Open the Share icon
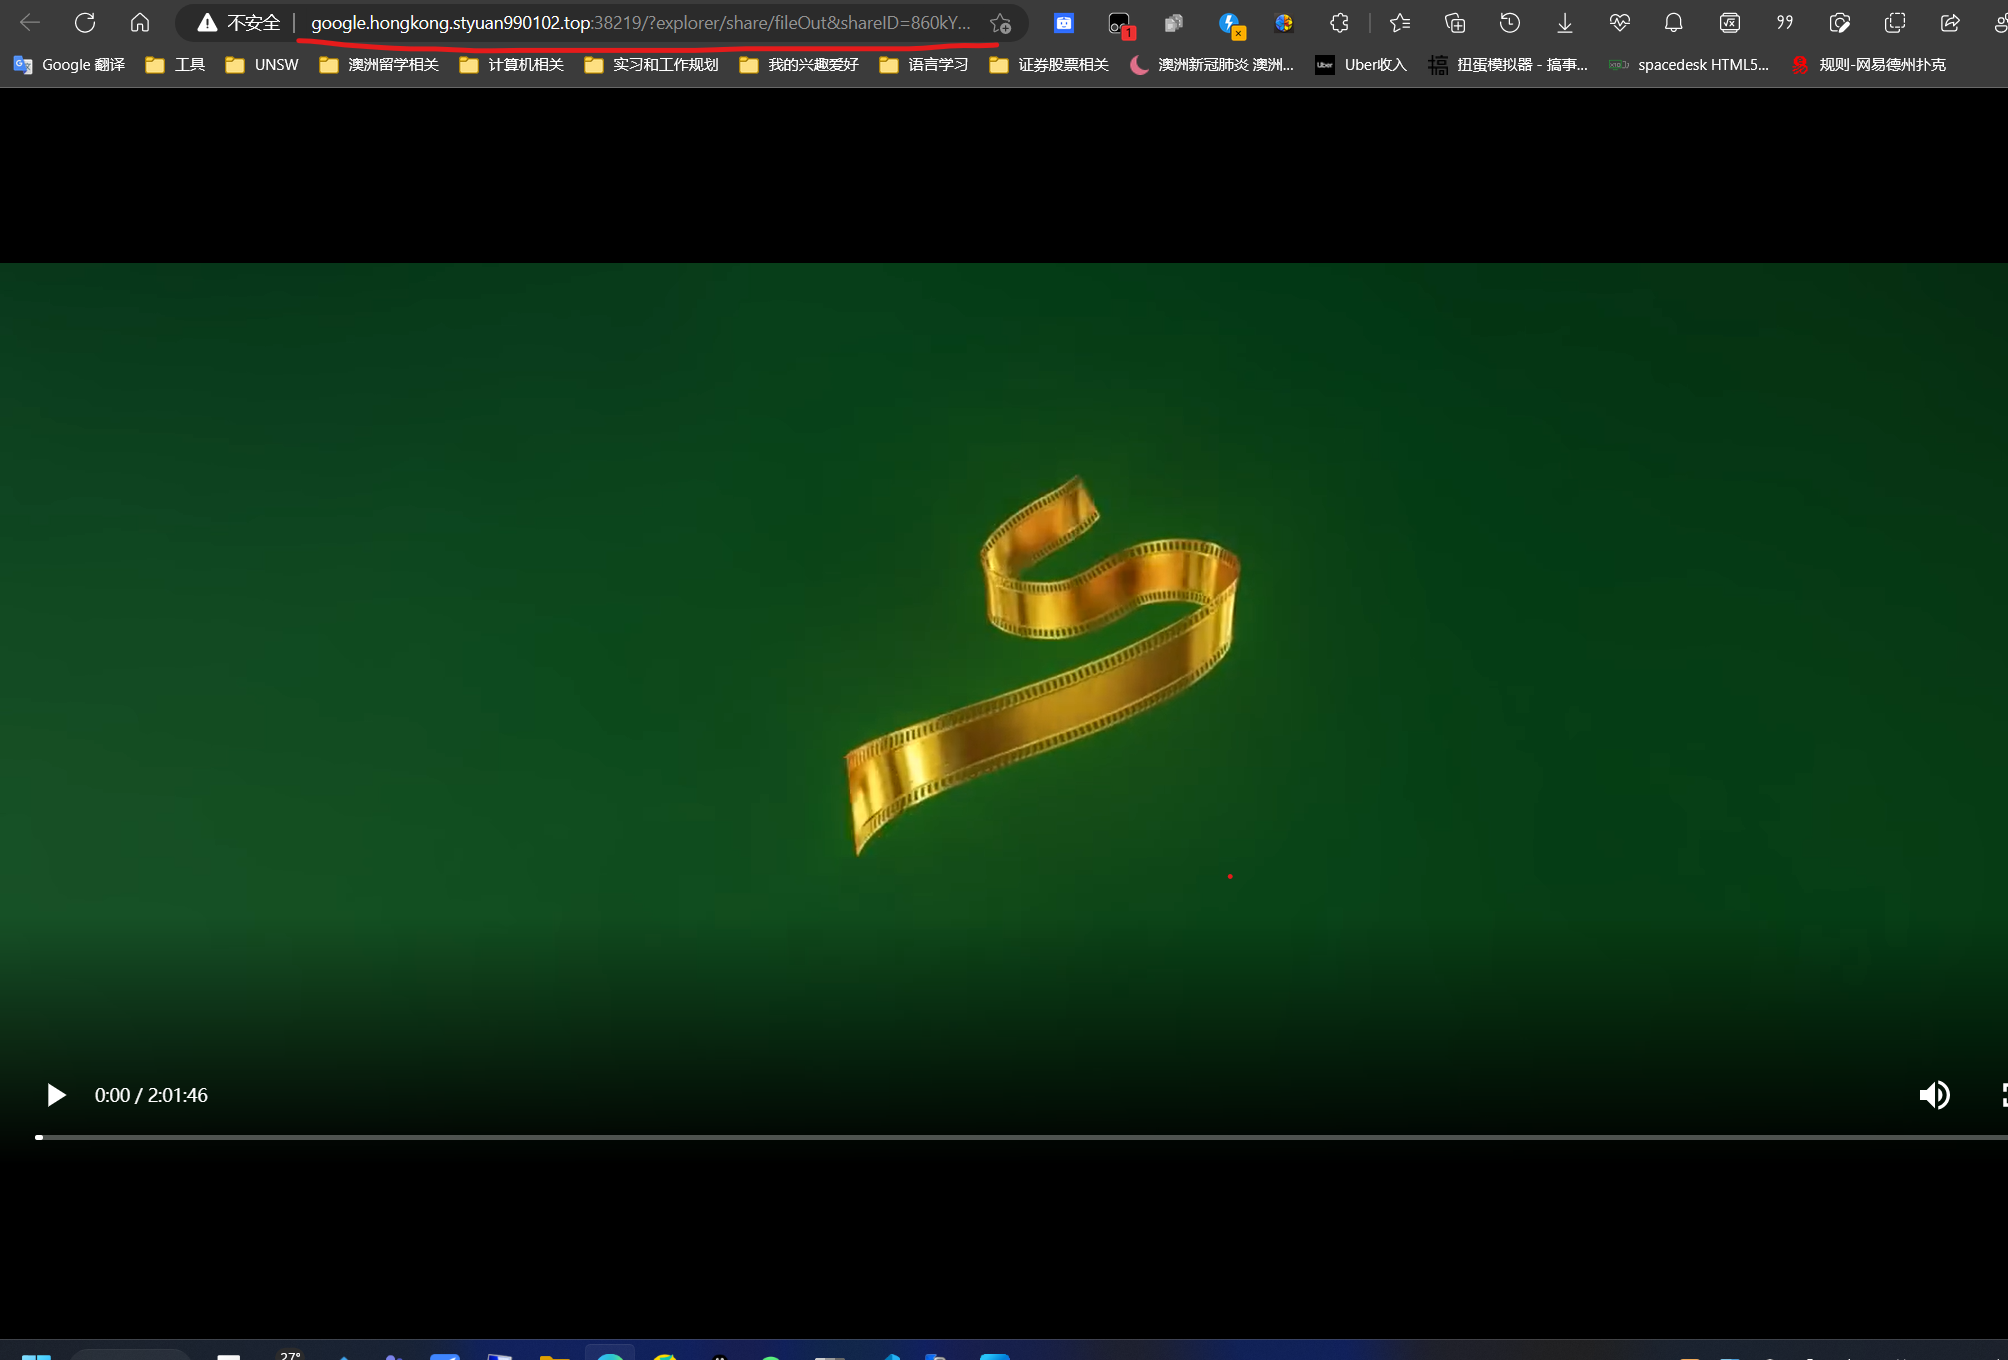The width and height of the screenshot is (2008, 1360). click(1950, 22)
